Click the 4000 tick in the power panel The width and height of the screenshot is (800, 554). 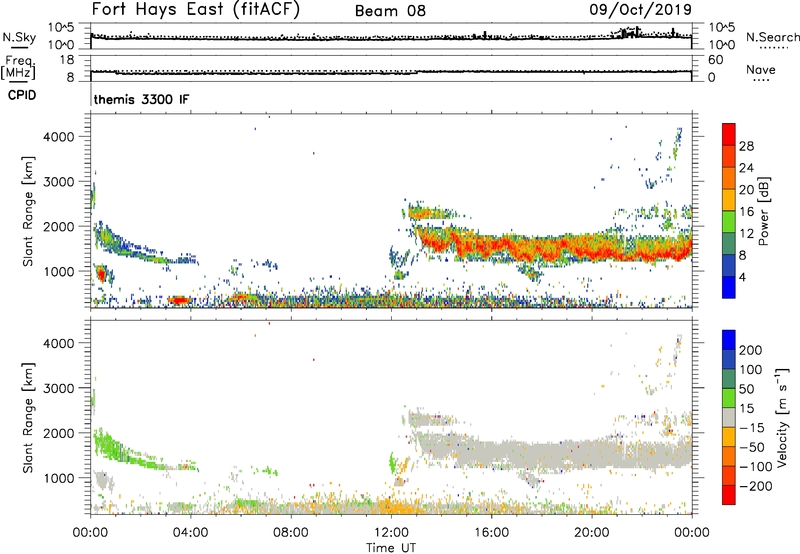point(59,137)
